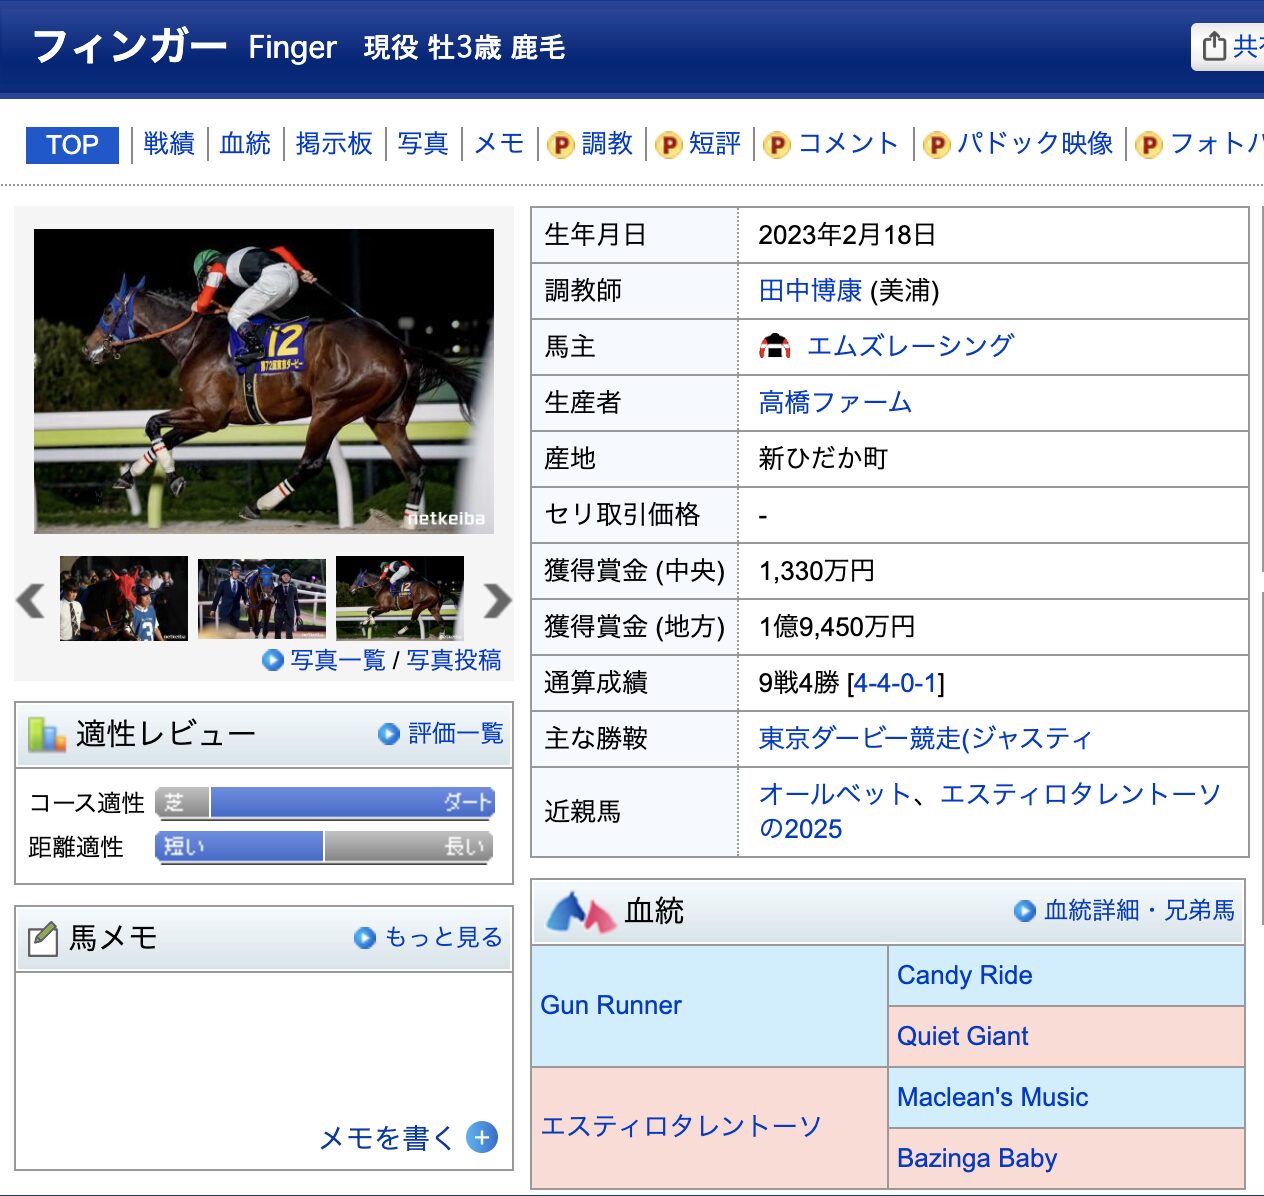Click the birthdate value 2023年2月18日
Viewport: 1264px width, 1196px height.
coord(847,235)
